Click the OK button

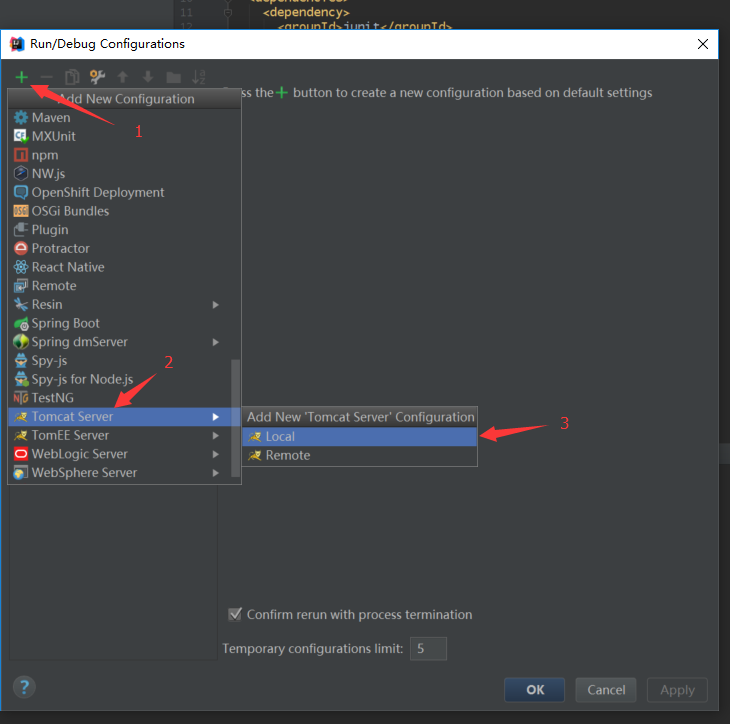pyautogui.click(x=534, y=690)
